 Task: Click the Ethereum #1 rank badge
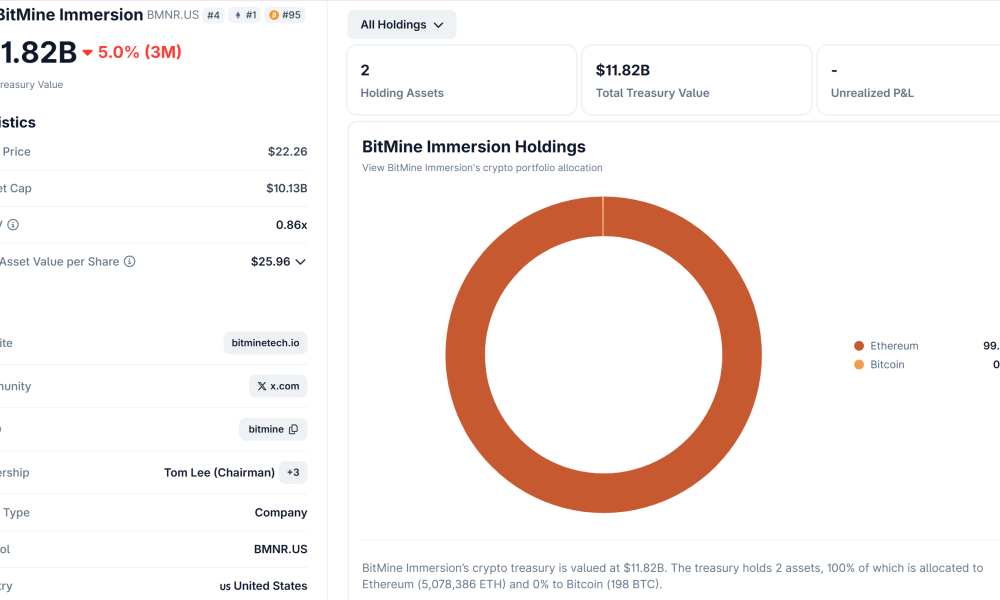(245, 15)
